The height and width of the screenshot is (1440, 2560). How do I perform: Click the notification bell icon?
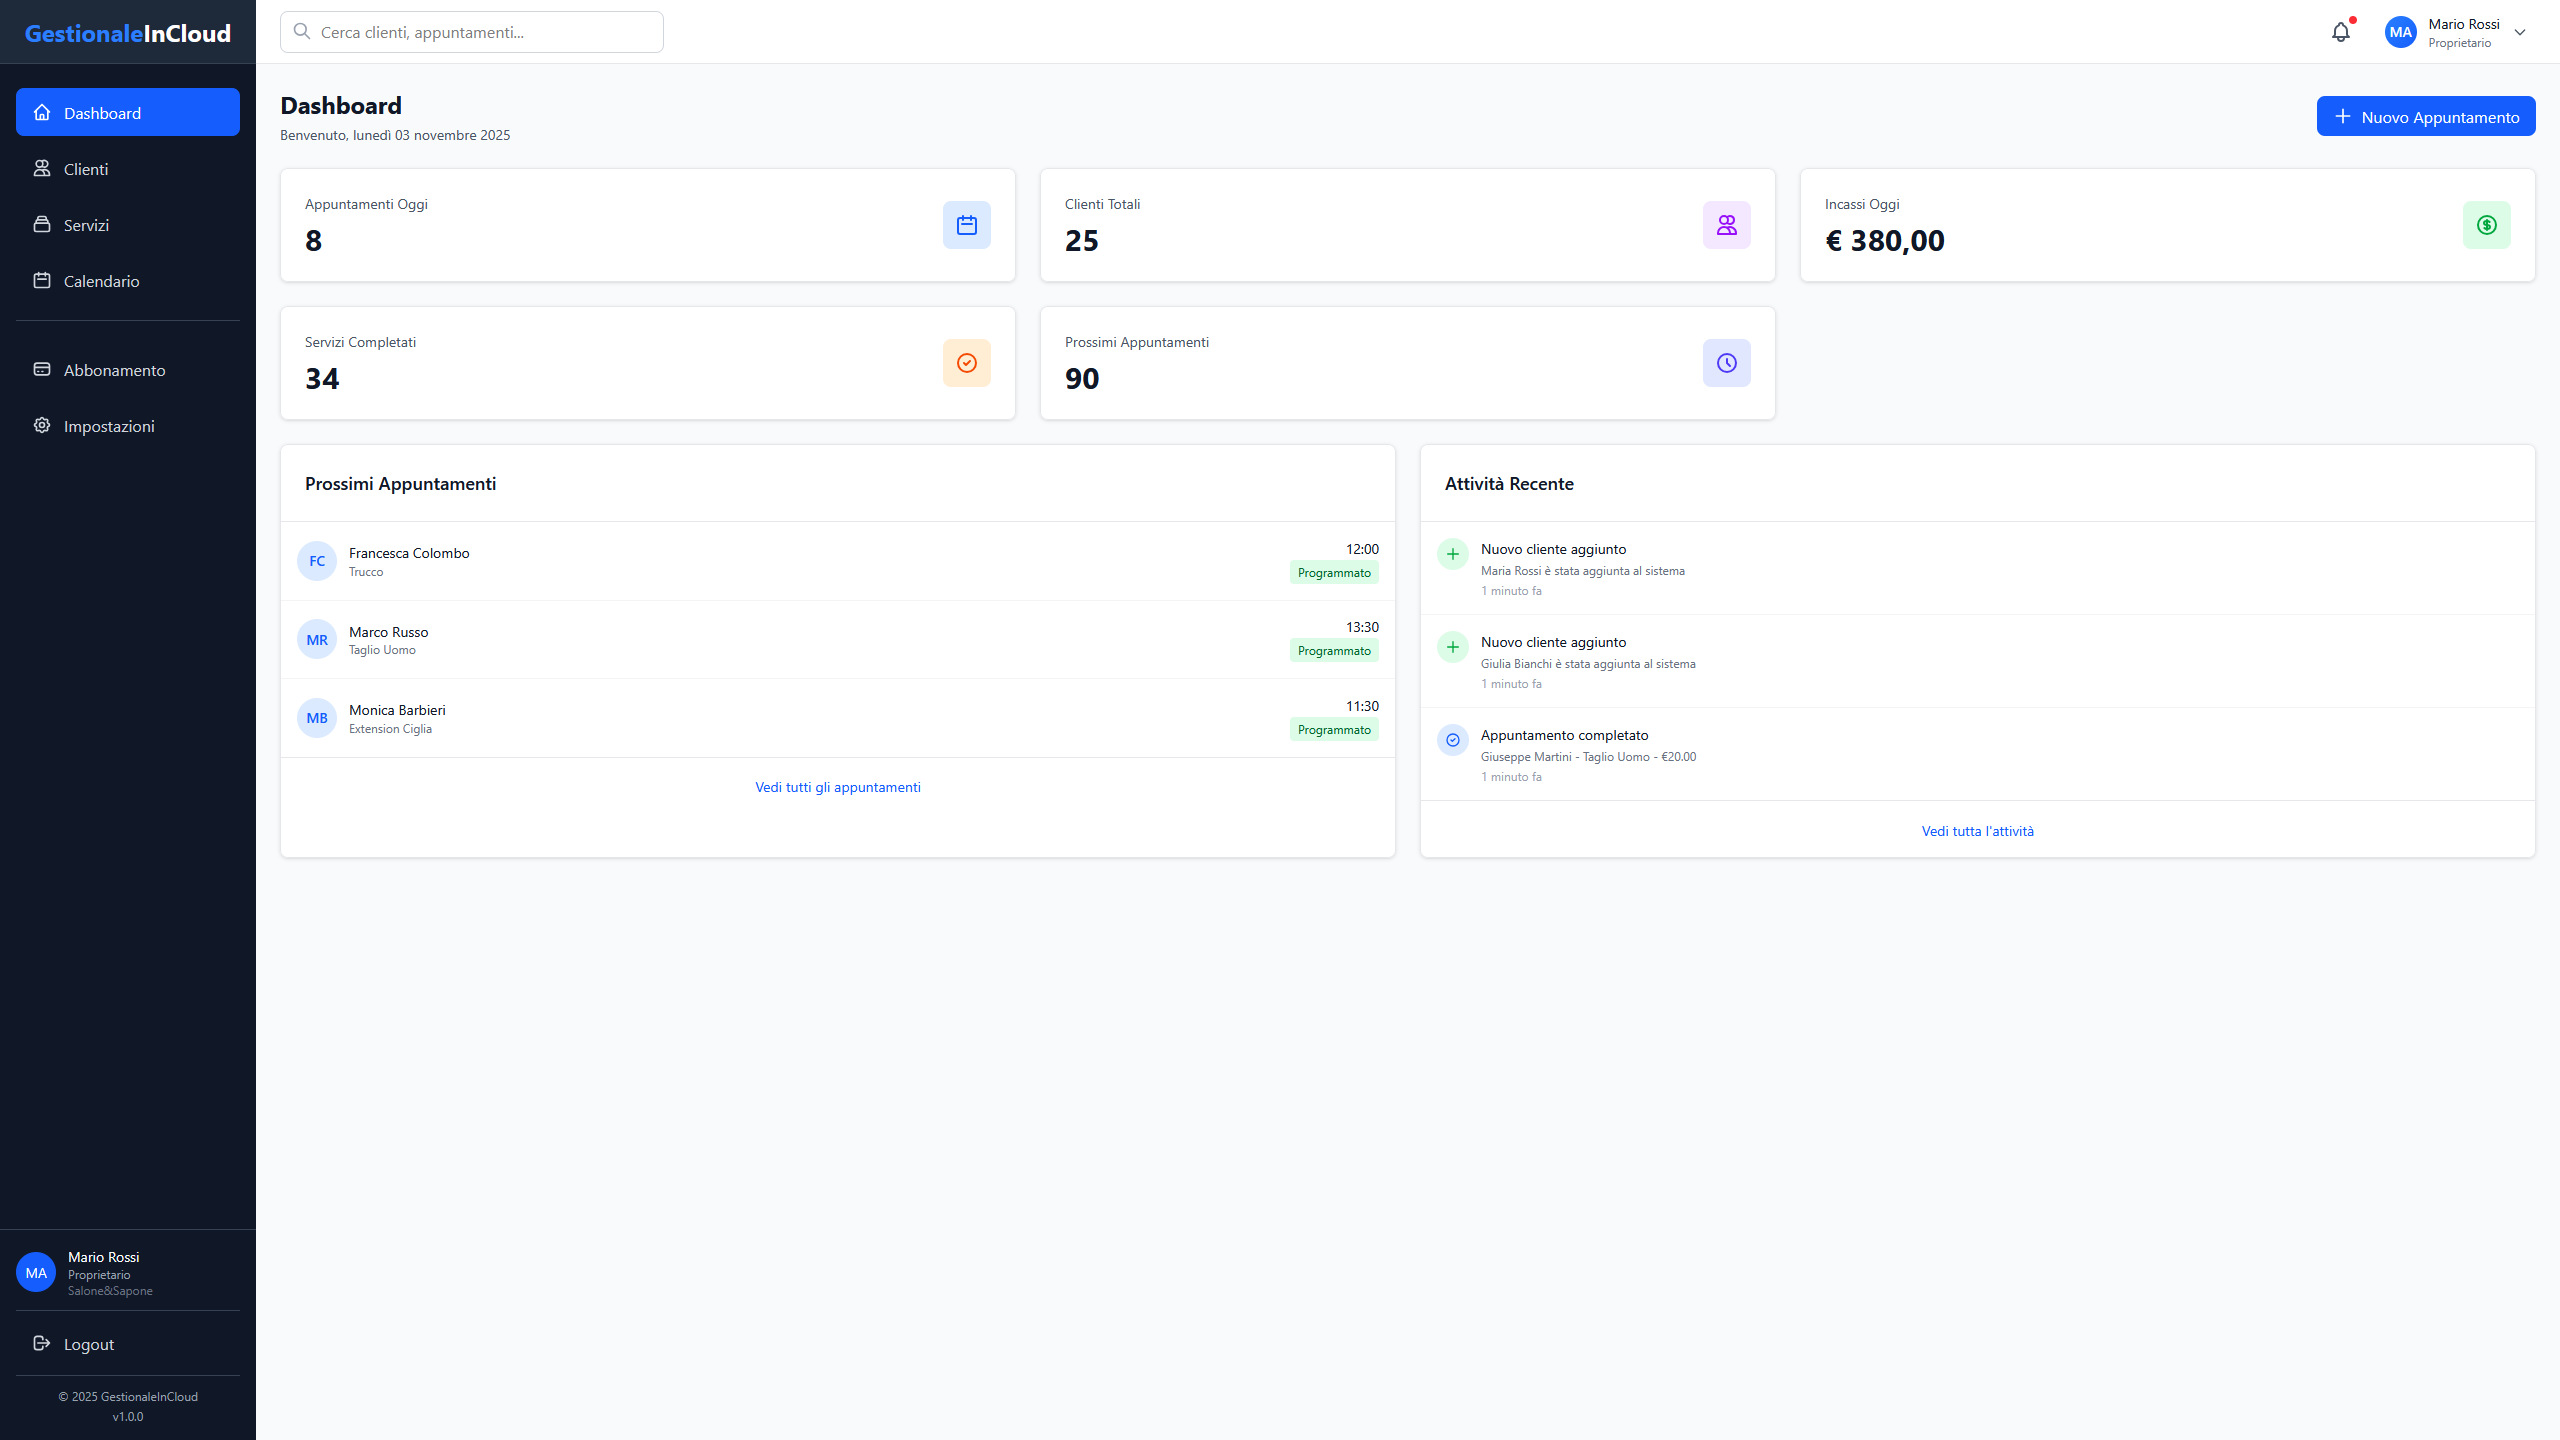(2341, 31)
